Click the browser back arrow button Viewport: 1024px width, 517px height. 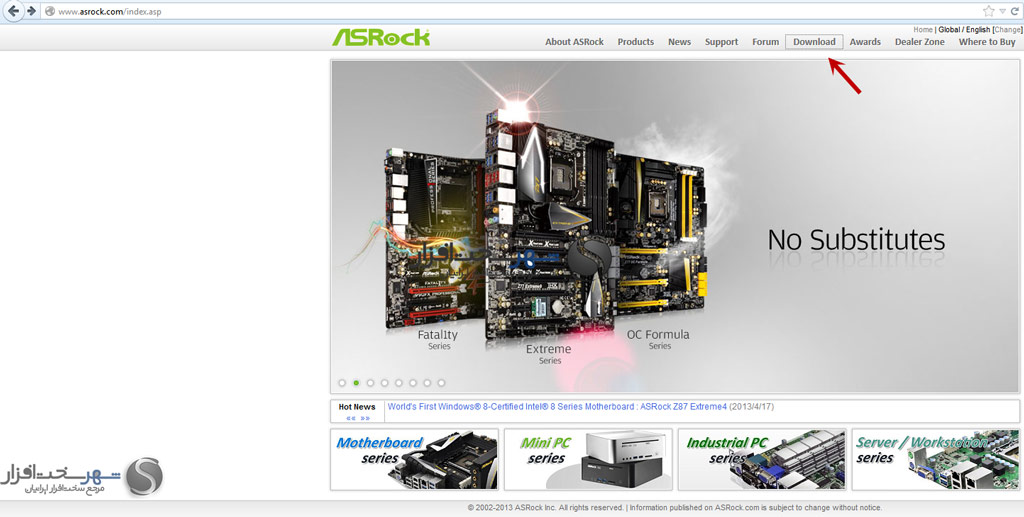(x=14, y=11)
